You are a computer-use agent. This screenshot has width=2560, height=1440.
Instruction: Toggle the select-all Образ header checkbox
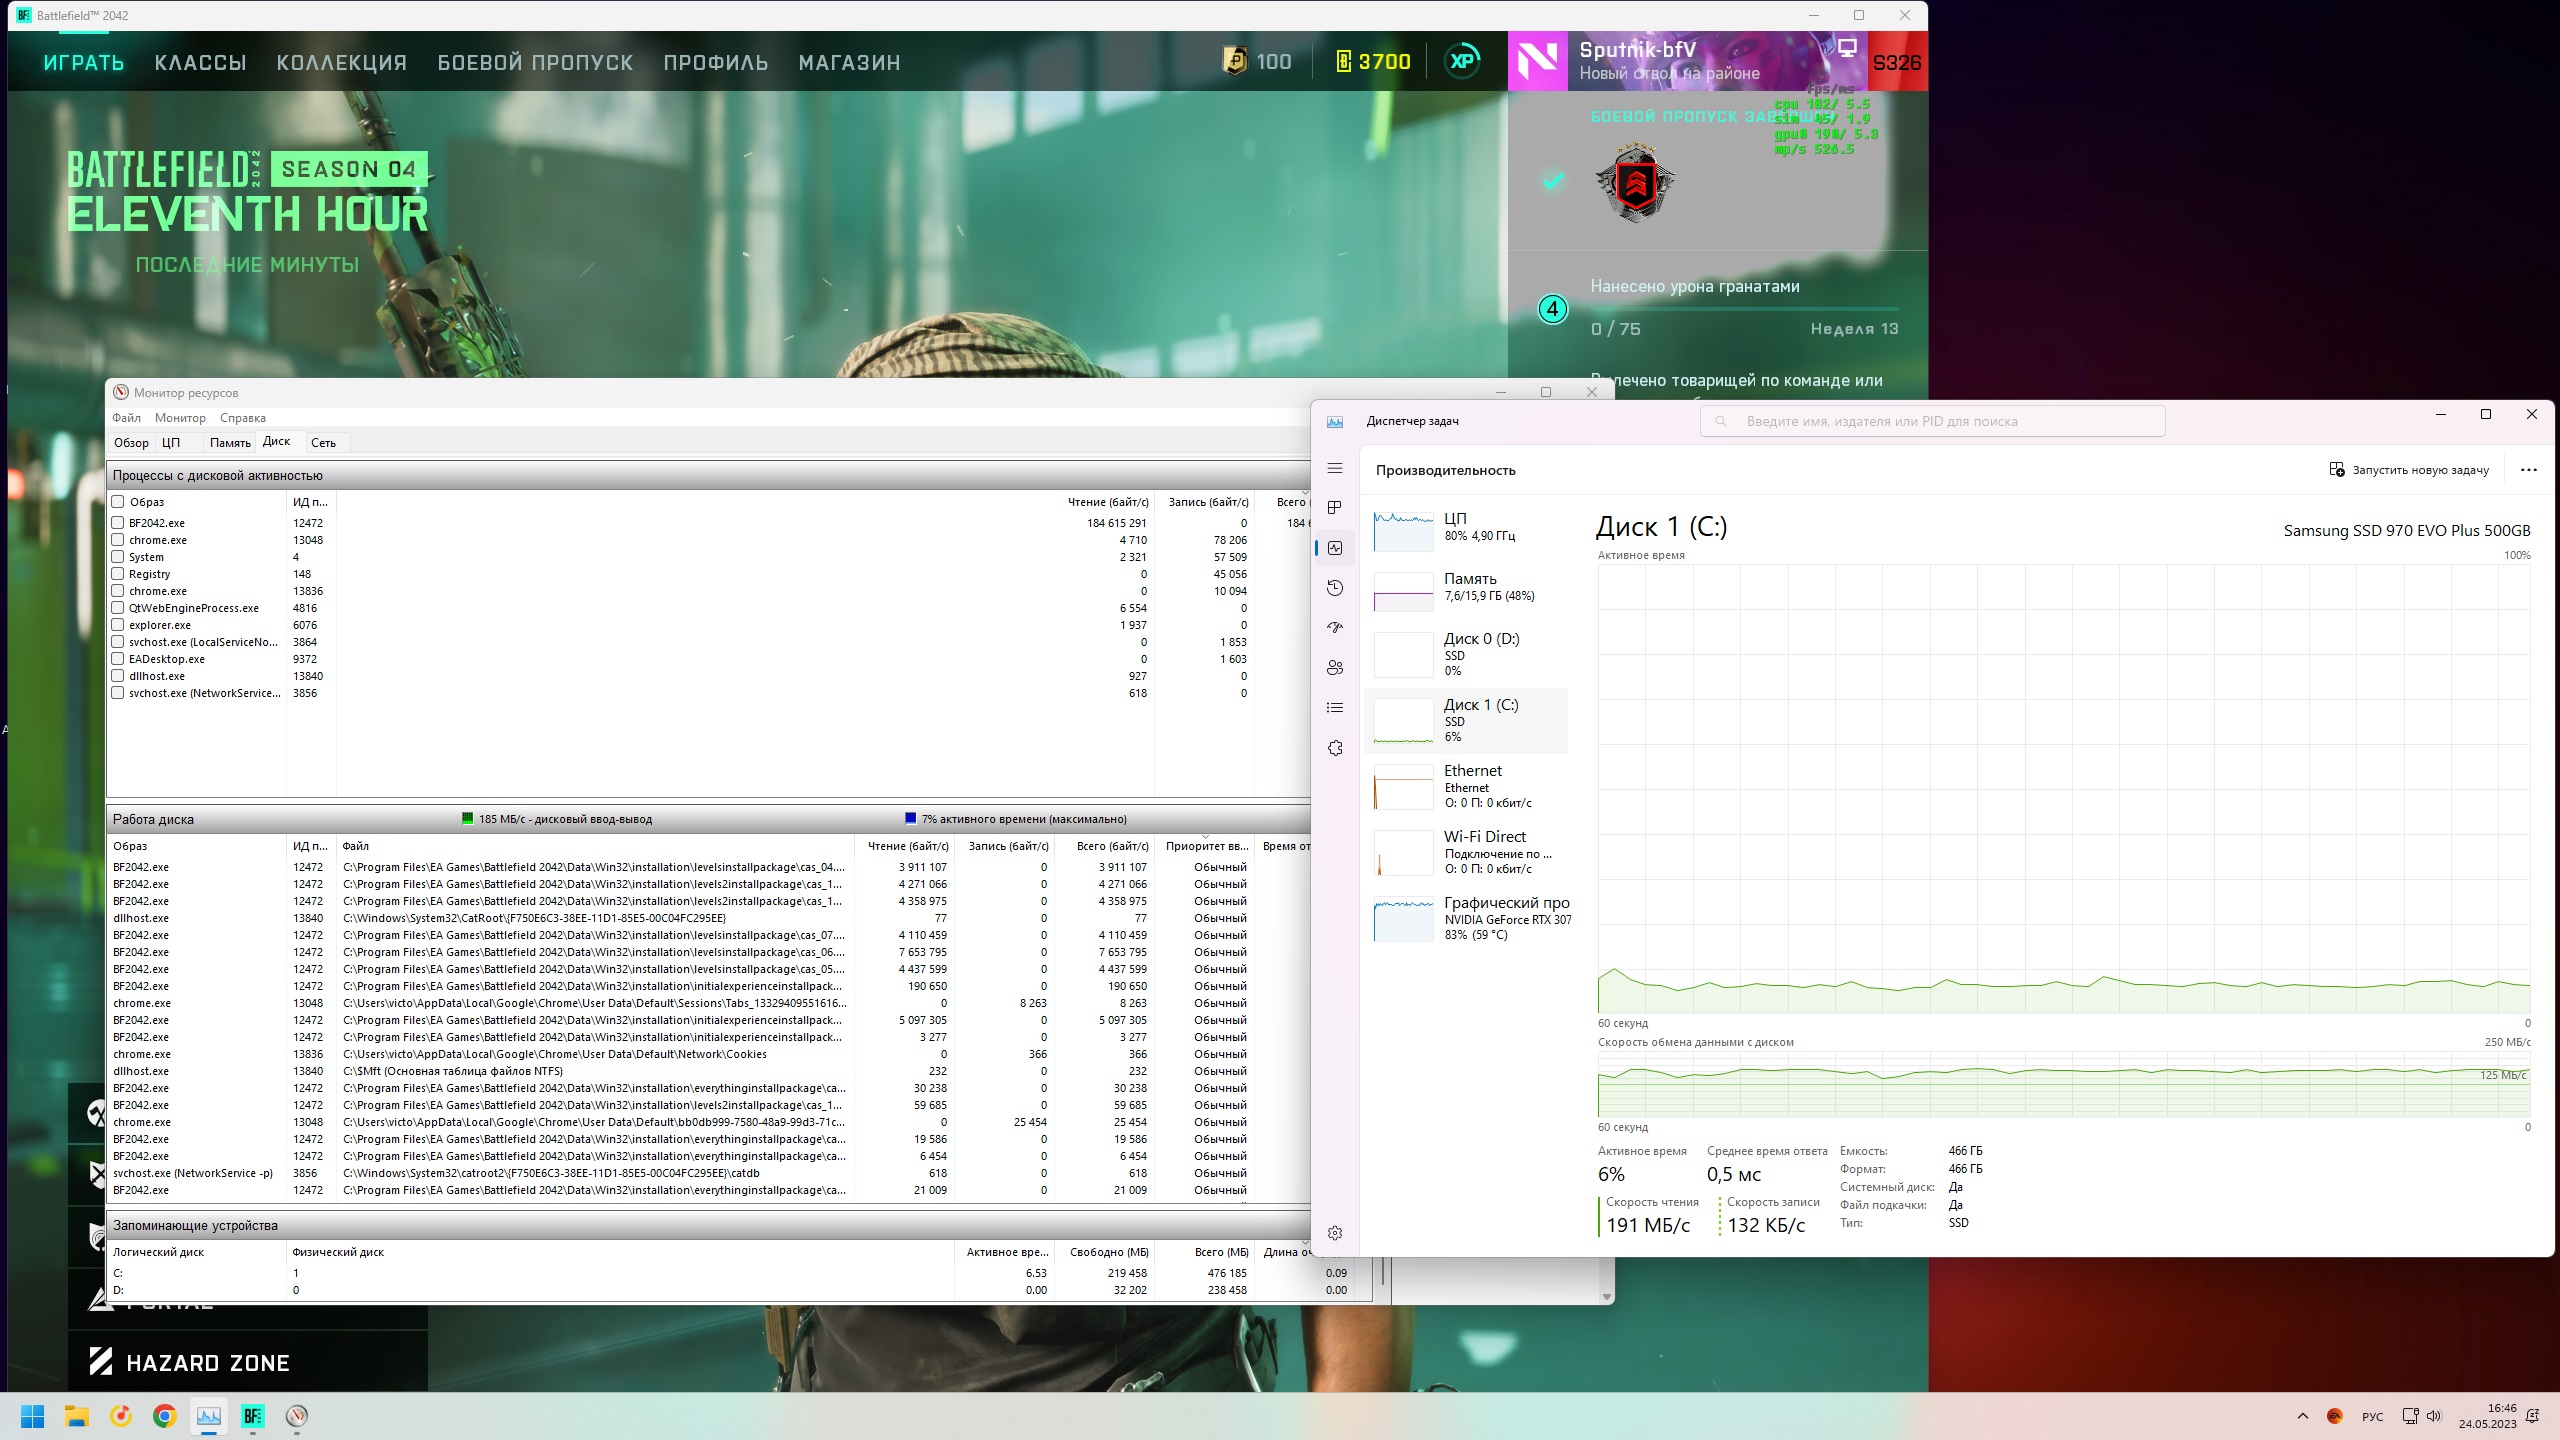tap(118, 501)
